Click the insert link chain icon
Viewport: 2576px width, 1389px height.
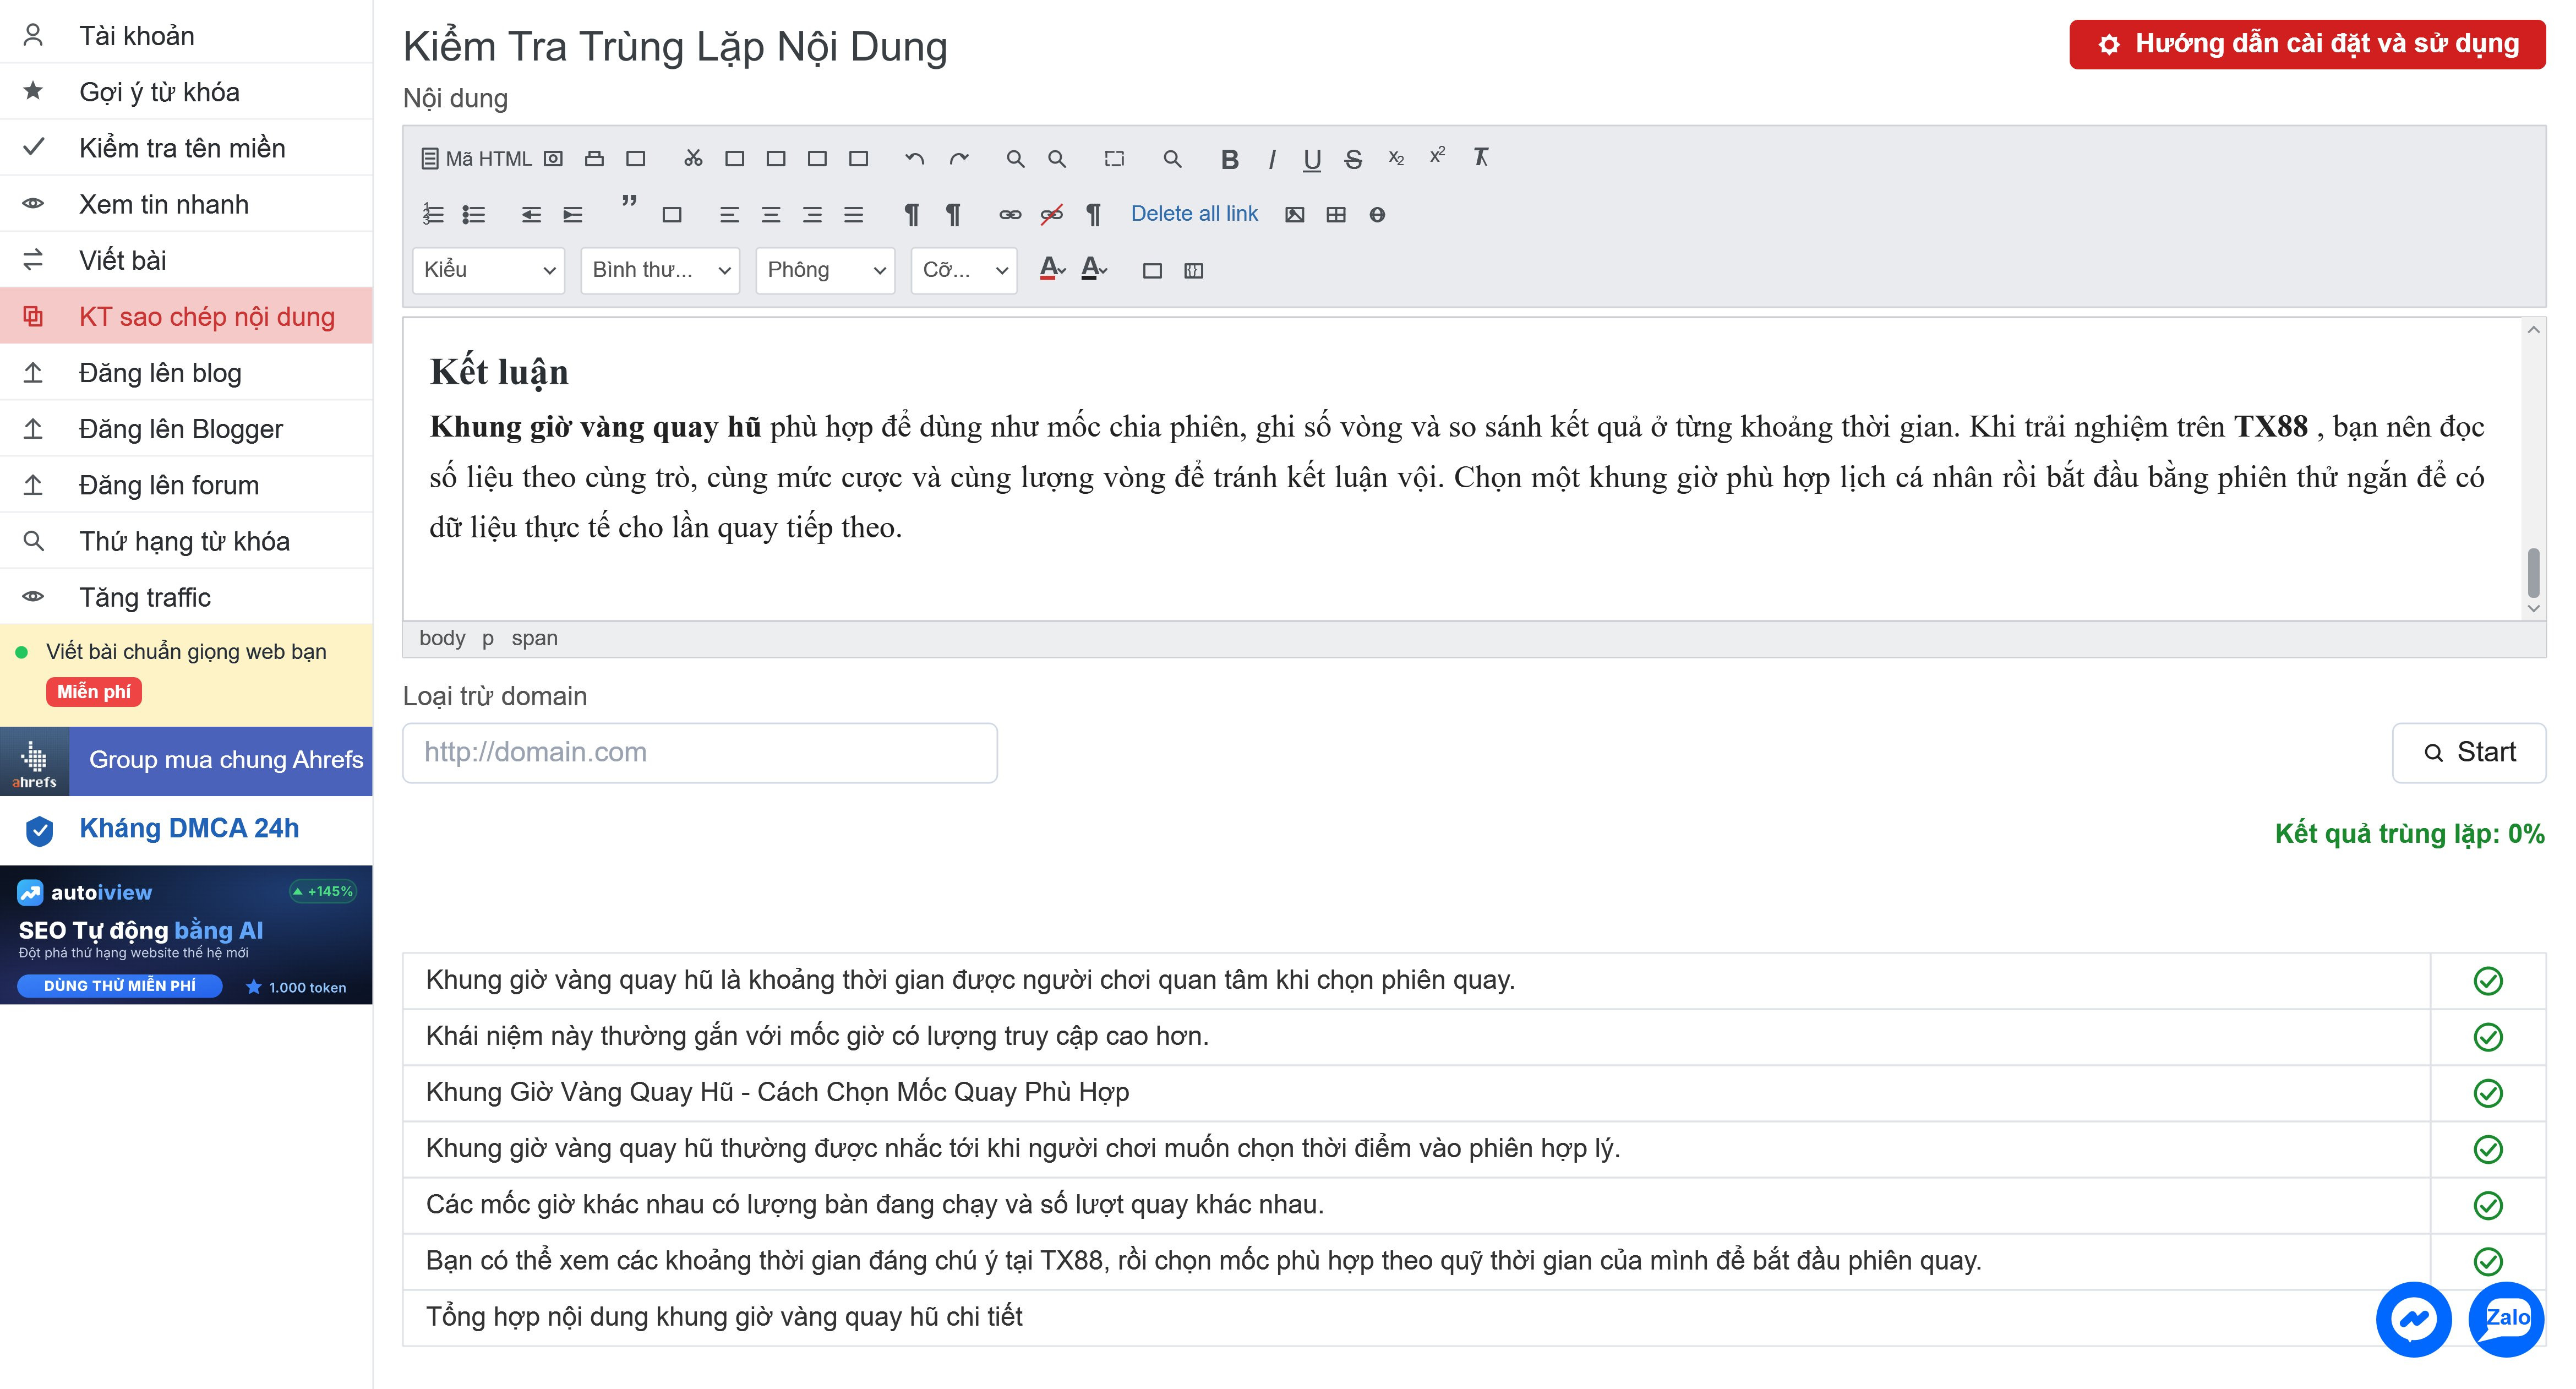coord(1010,214)
